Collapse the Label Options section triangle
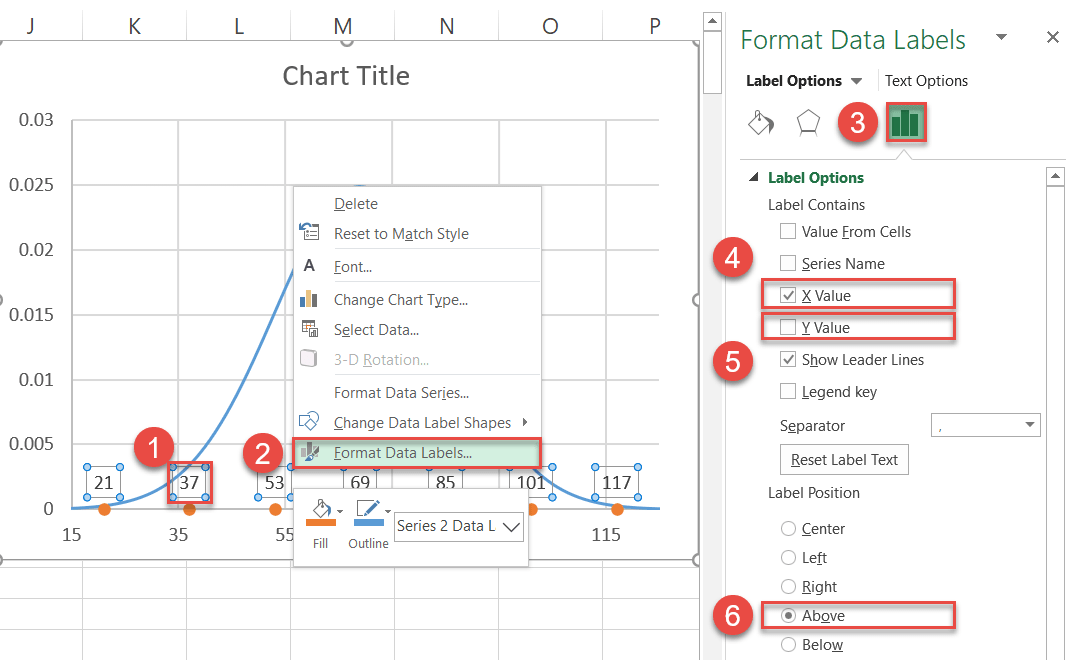1071x660 pixels. 753,177
